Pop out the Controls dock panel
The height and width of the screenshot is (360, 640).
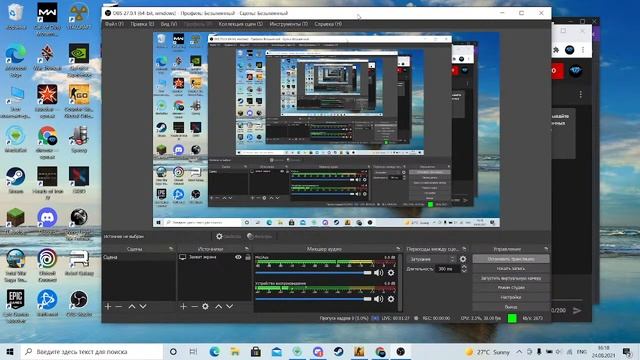click(x=546, y=249)
